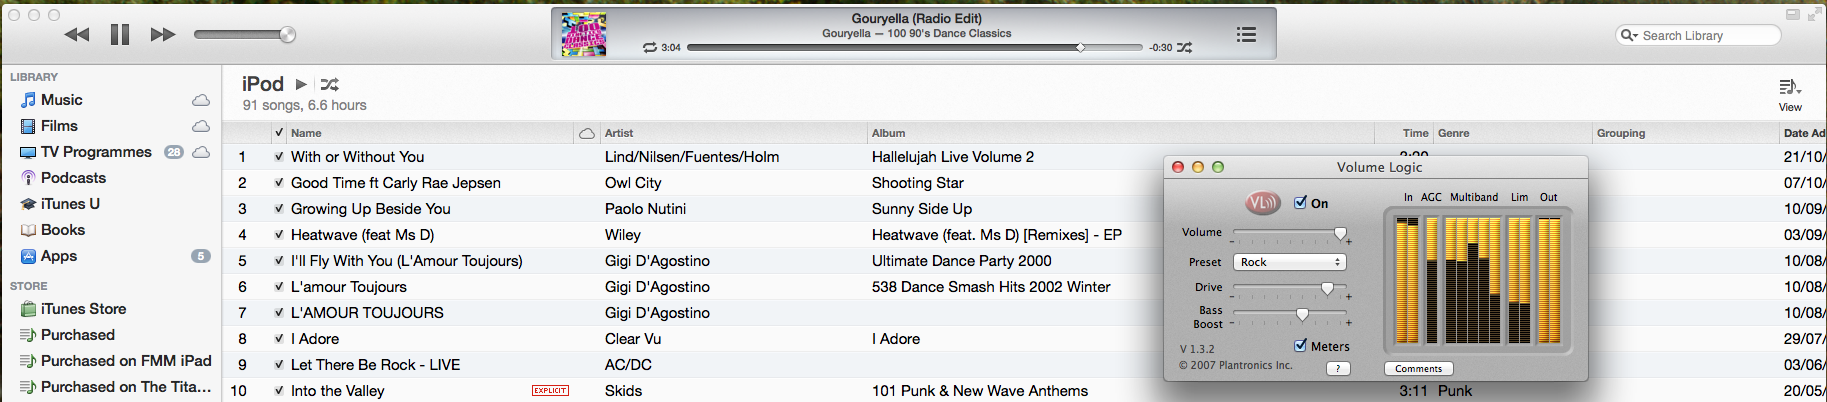Click the iTunes mini player icon

coord(1793,14)
